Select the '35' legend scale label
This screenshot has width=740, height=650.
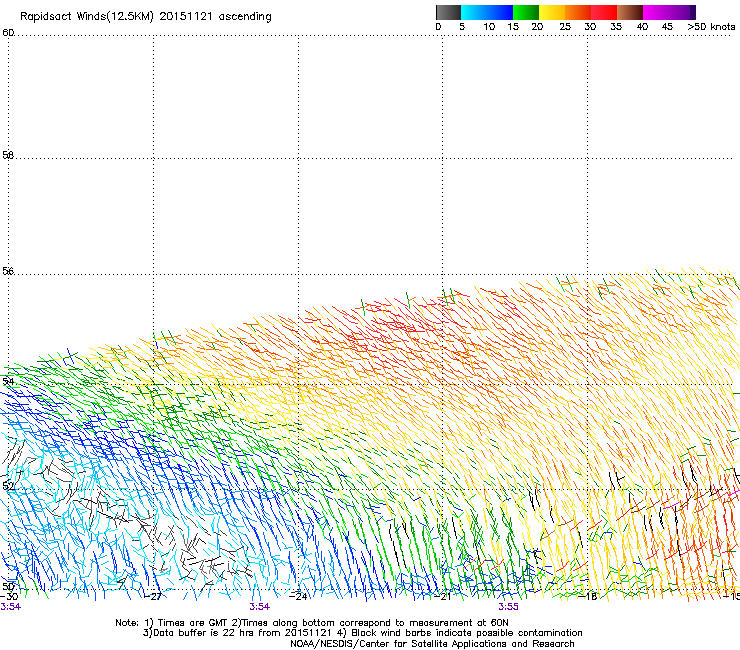pos(616,27)
